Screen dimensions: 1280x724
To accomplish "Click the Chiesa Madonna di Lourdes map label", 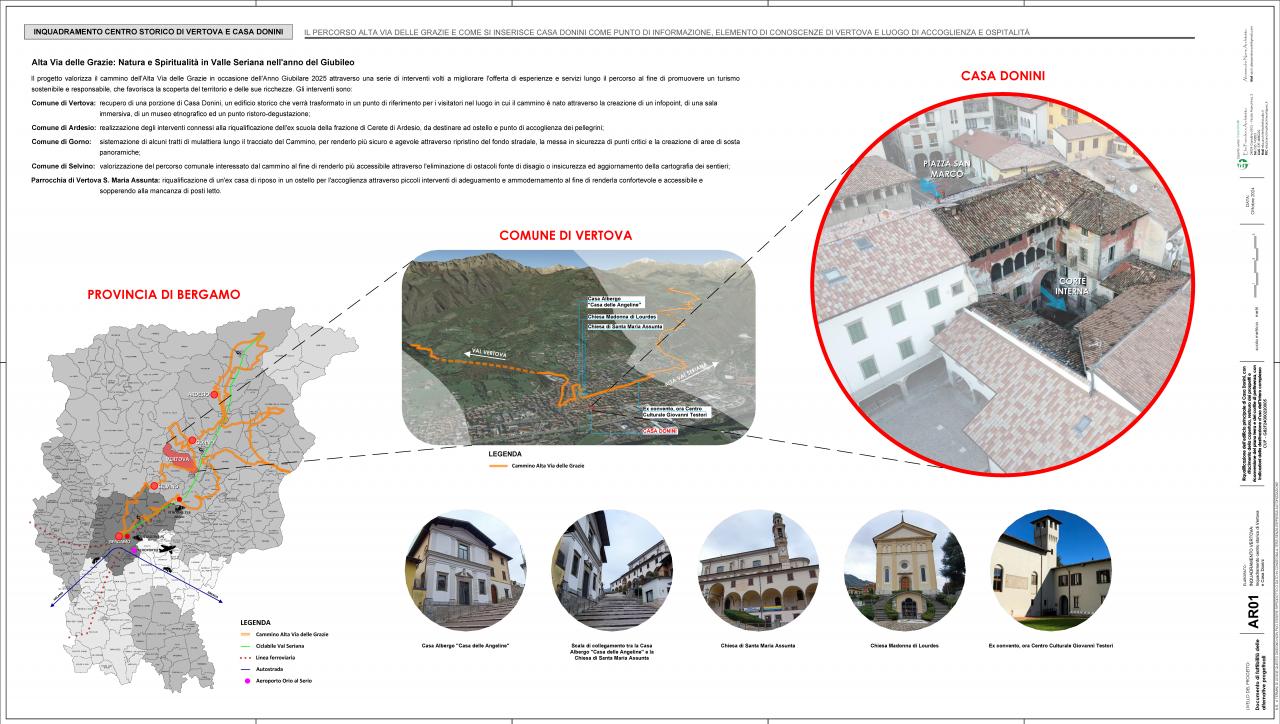I will [622, 317].
